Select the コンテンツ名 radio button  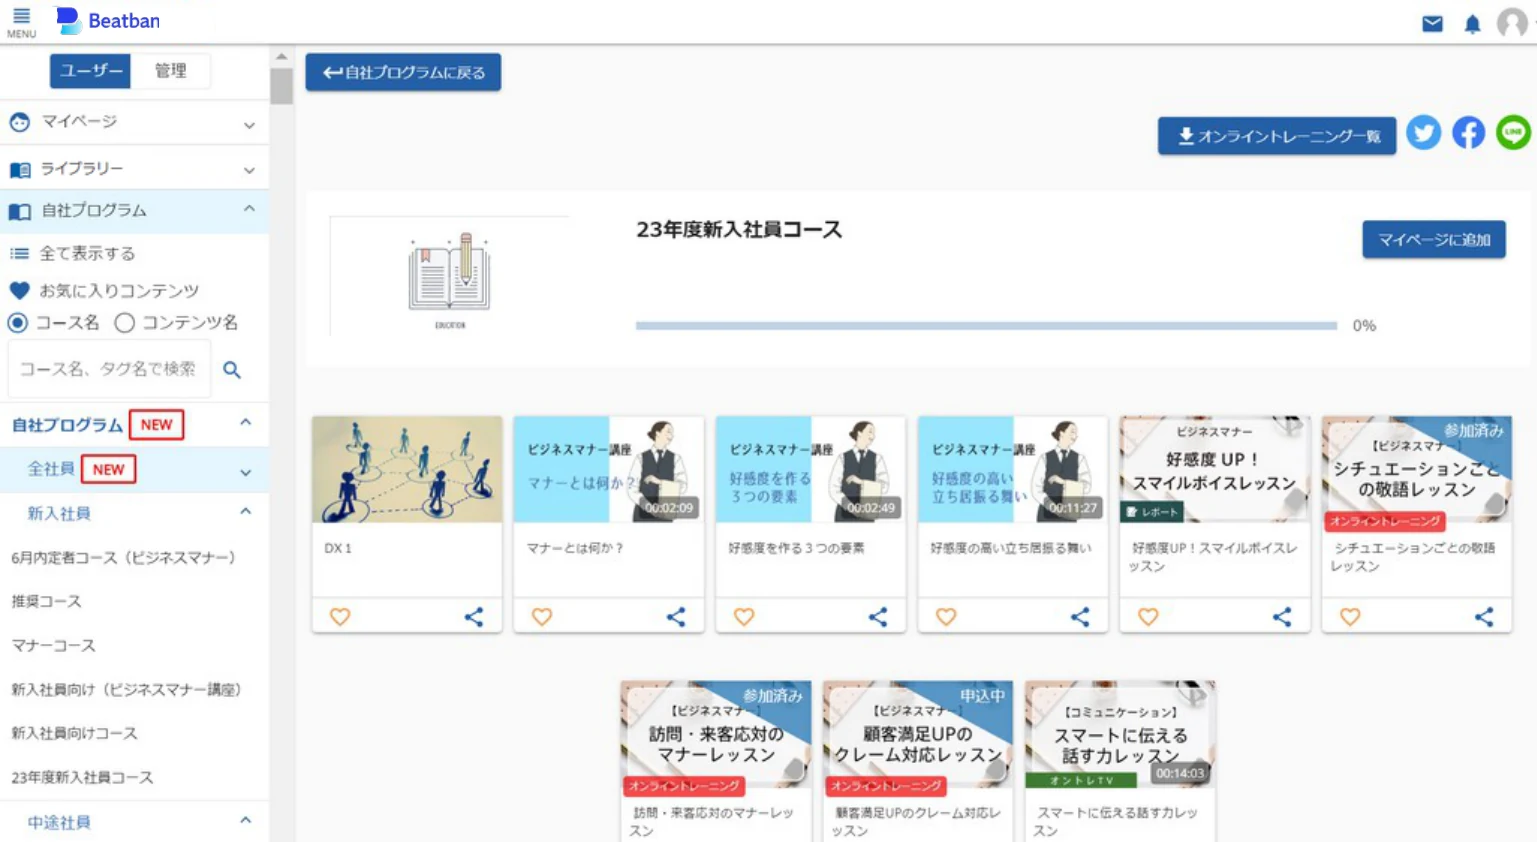point(124,323)
